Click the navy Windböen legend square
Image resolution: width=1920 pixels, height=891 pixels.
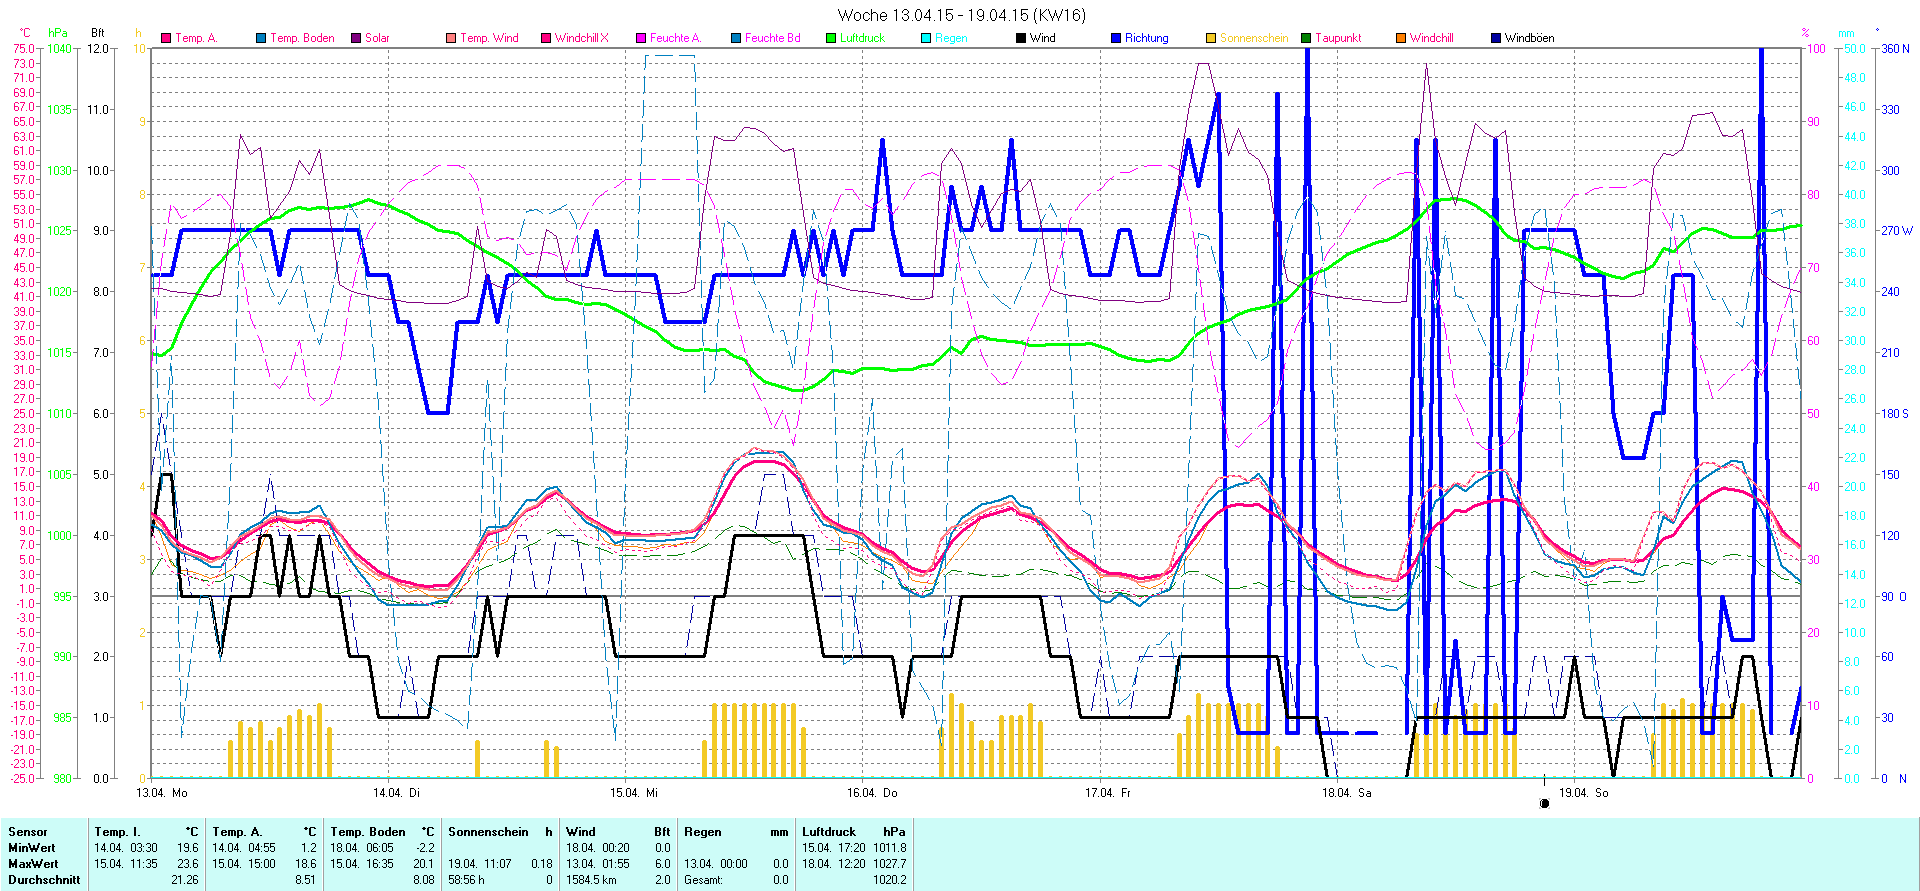point(1496,38)
